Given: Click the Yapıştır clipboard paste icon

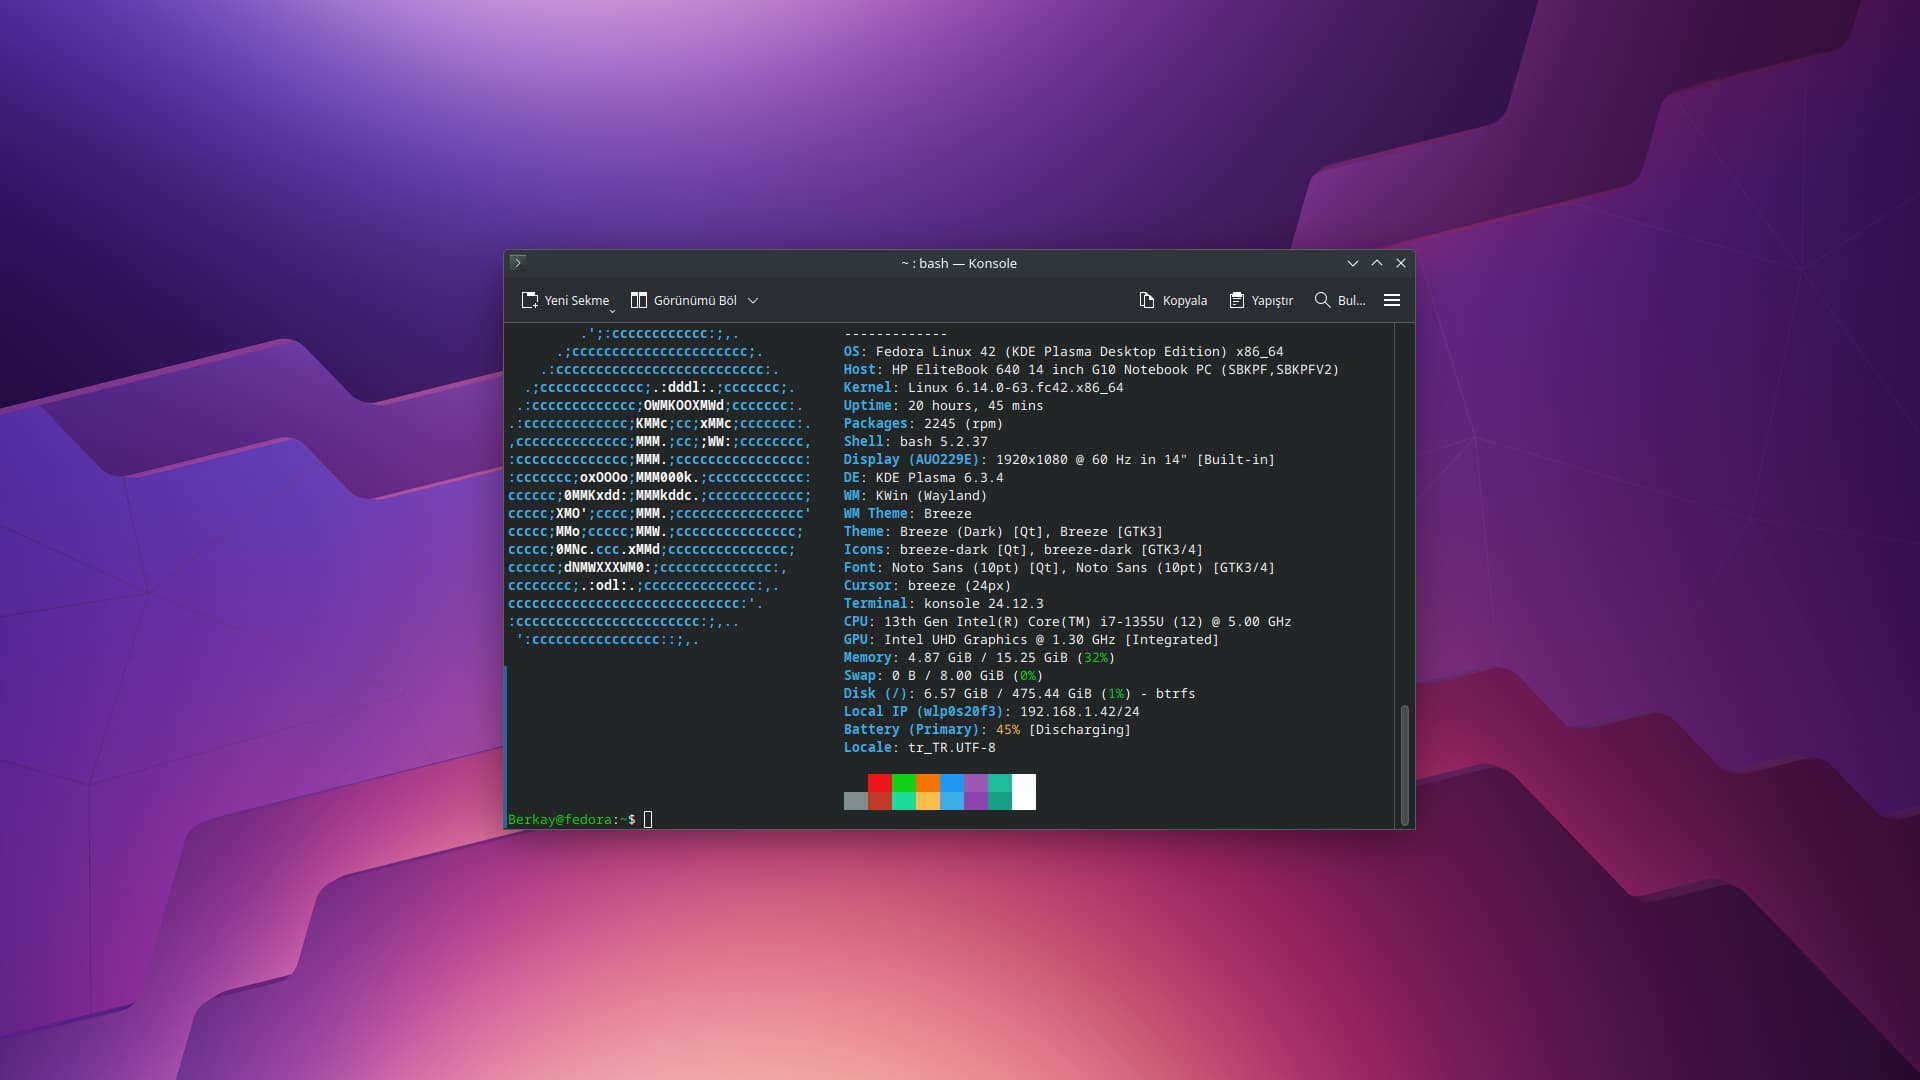Looking at the screenshot, I should tap(1236, 300).
